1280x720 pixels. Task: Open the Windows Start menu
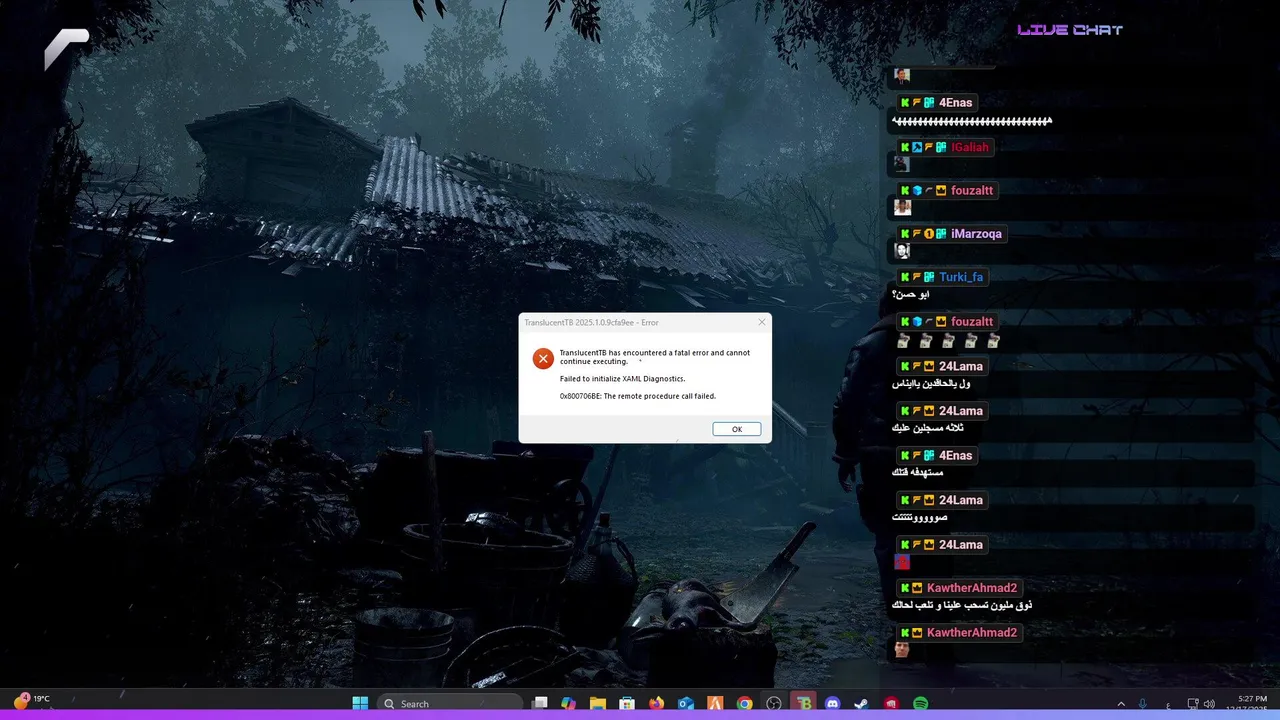point(360,703)
